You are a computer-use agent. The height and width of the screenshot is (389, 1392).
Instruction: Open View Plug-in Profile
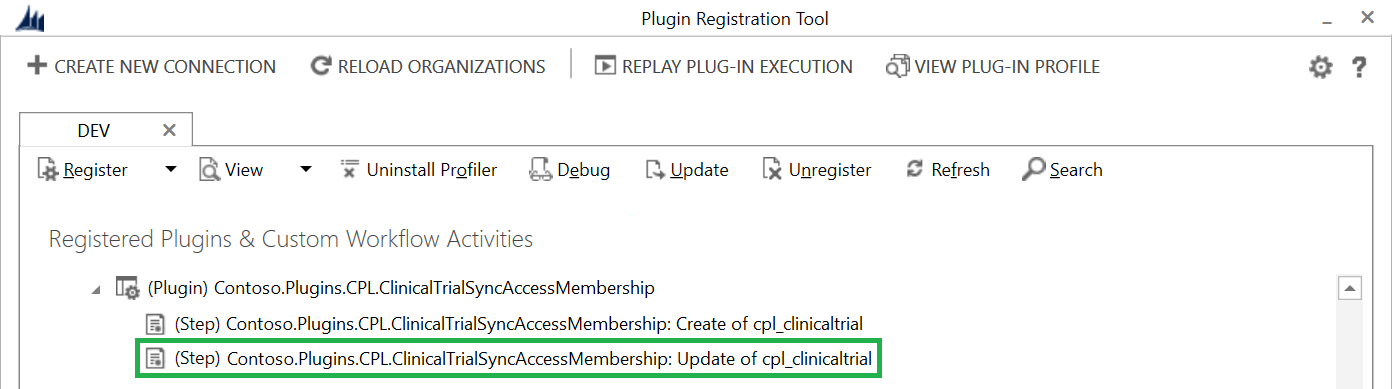click(992, 66)
